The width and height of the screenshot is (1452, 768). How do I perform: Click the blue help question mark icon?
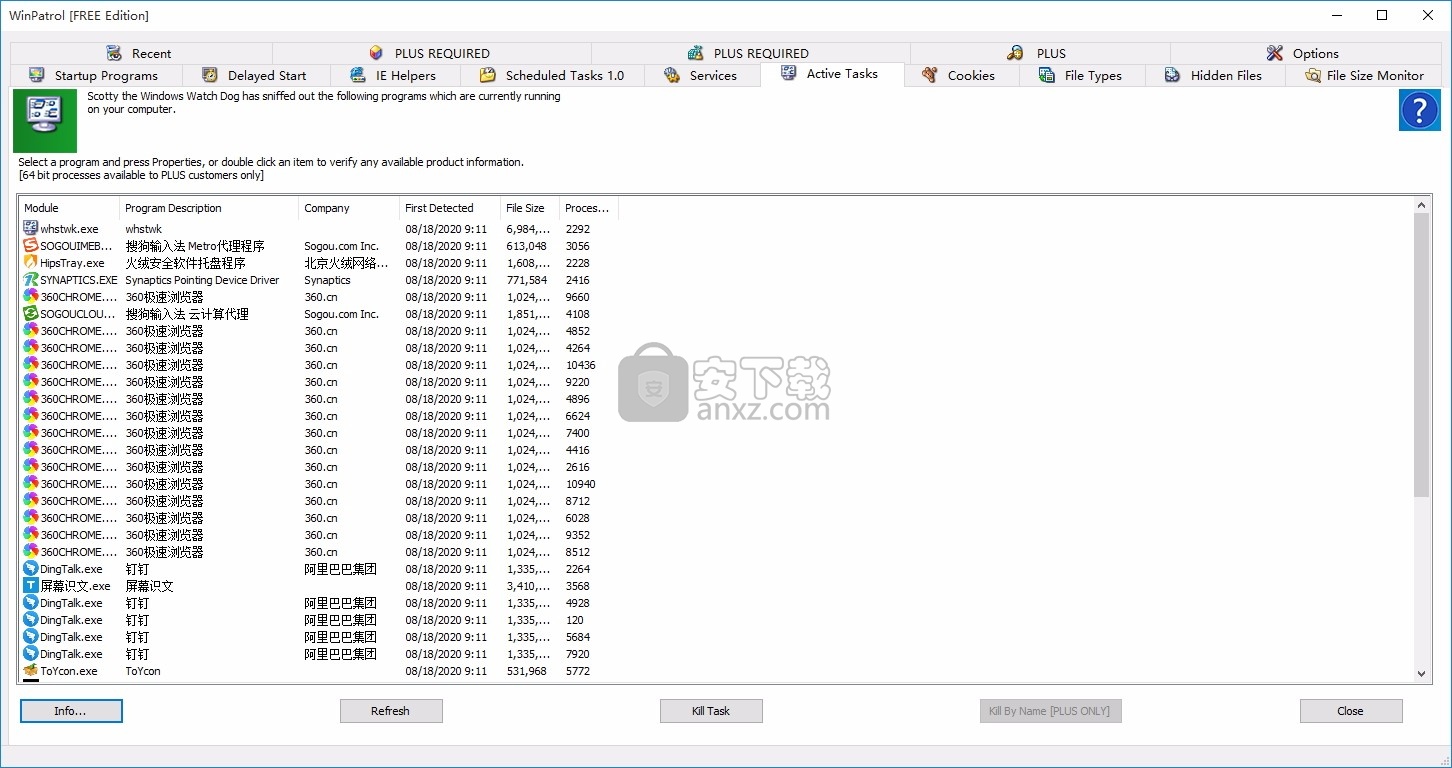(x=1419, y=110)
